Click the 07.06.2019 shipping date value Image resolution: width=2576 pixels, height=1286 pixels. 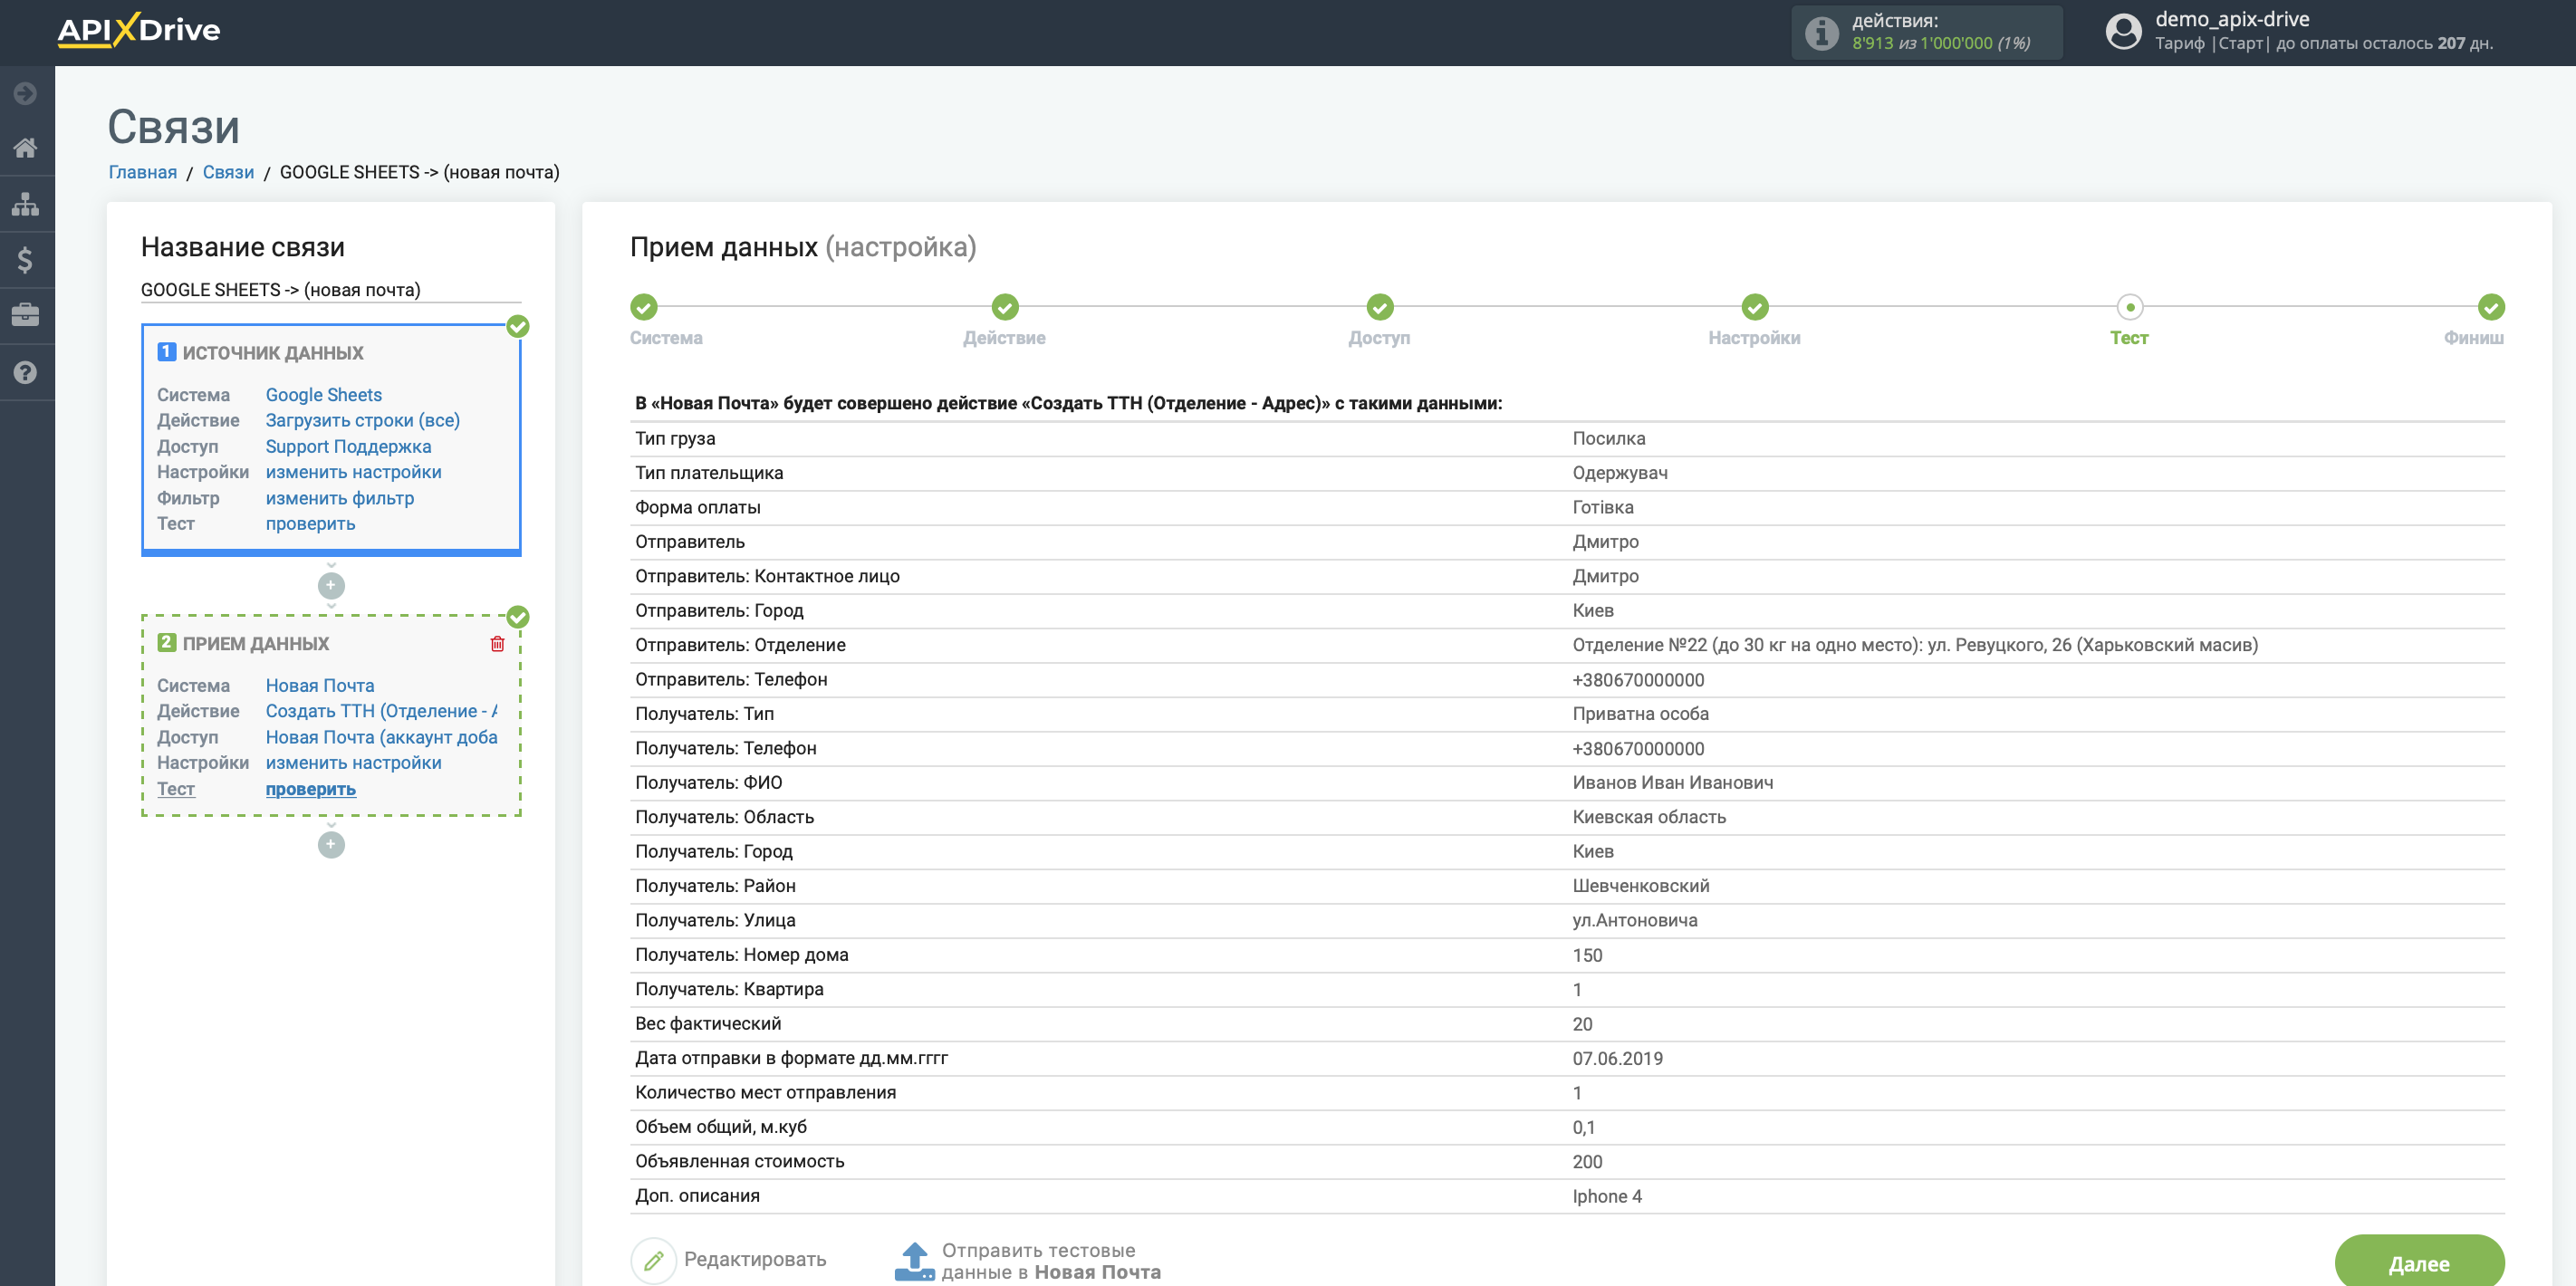1618,1058
